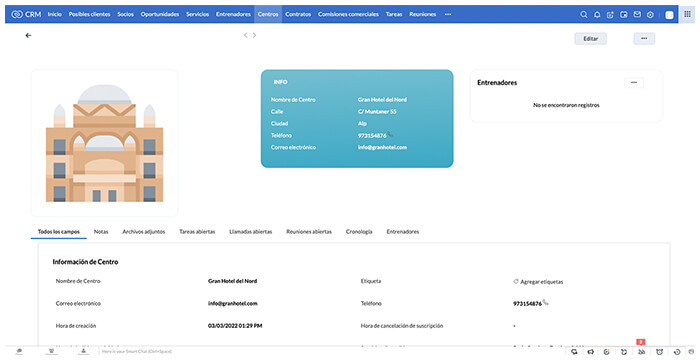Switch to Llamadas abiertas tab
This screenshot has width=700, height=360.
click(x=250, y=232)
